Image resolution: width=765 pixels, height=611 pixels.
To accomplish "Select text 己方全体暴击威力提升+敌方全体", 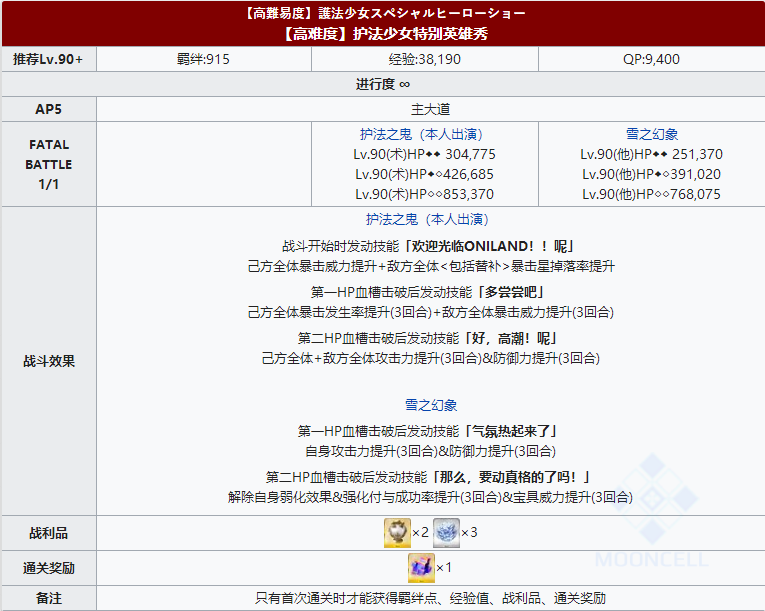I will 343,266.
